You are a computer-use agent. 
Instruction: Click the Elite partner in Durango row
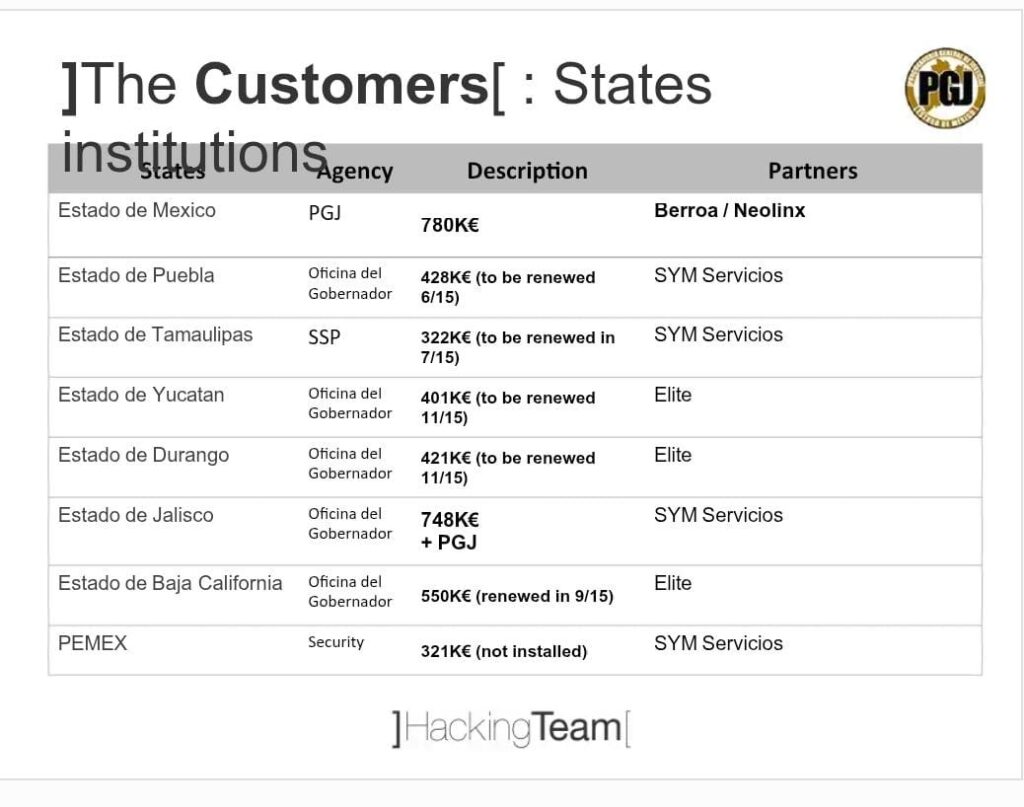click(x=673, y=455)
